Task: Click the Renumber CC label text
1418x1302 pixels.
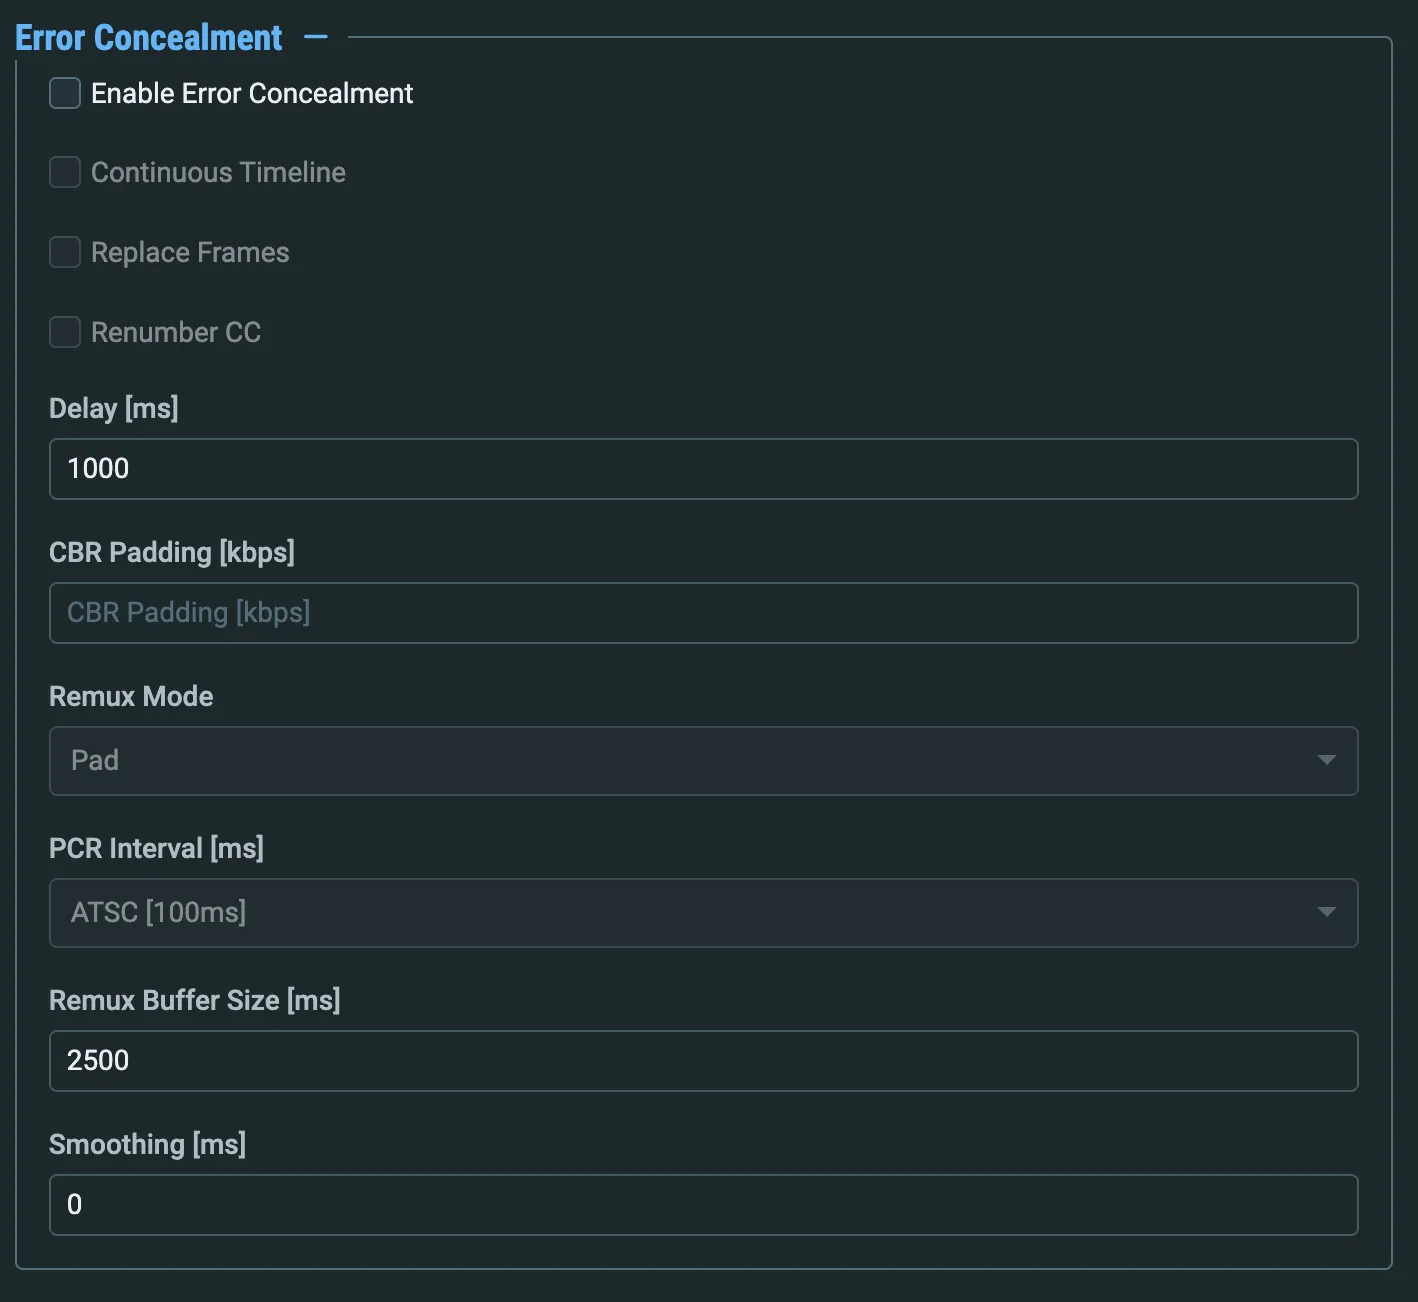Action: pyautogui.click(x=176, y=332)
